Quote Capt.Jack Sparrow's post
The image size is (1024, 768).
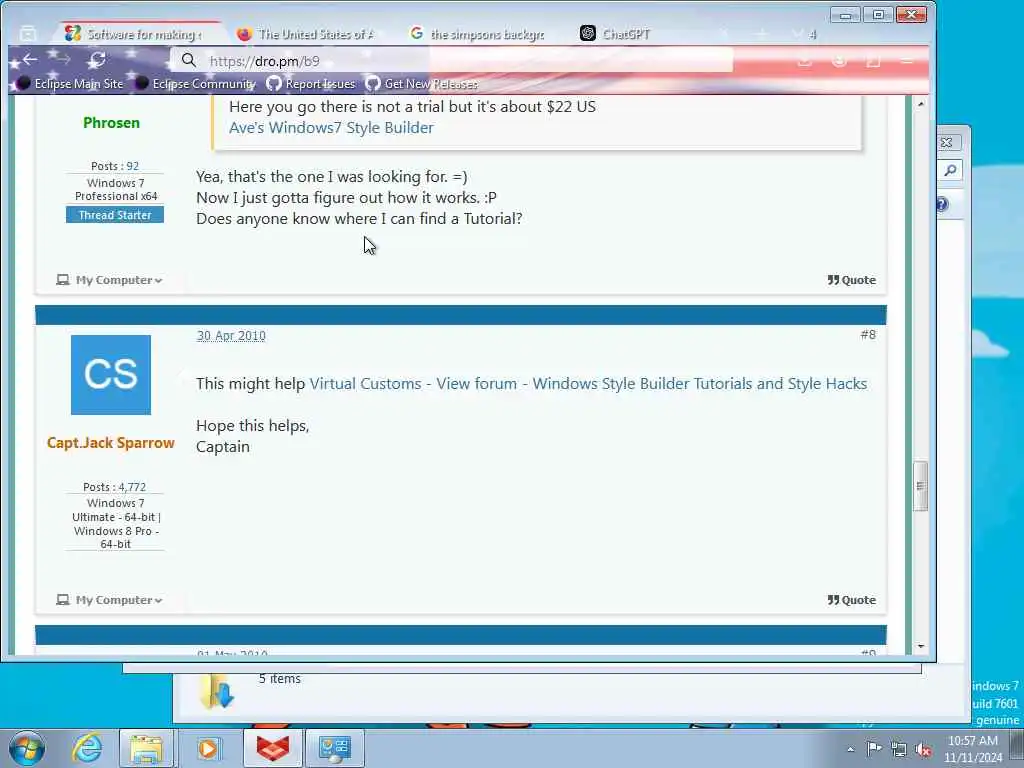[852, 600]
